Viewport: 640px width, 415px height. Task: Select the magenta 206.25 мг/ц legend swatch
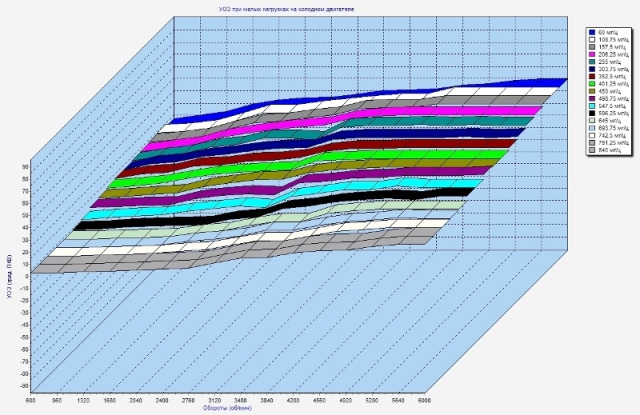591,53
